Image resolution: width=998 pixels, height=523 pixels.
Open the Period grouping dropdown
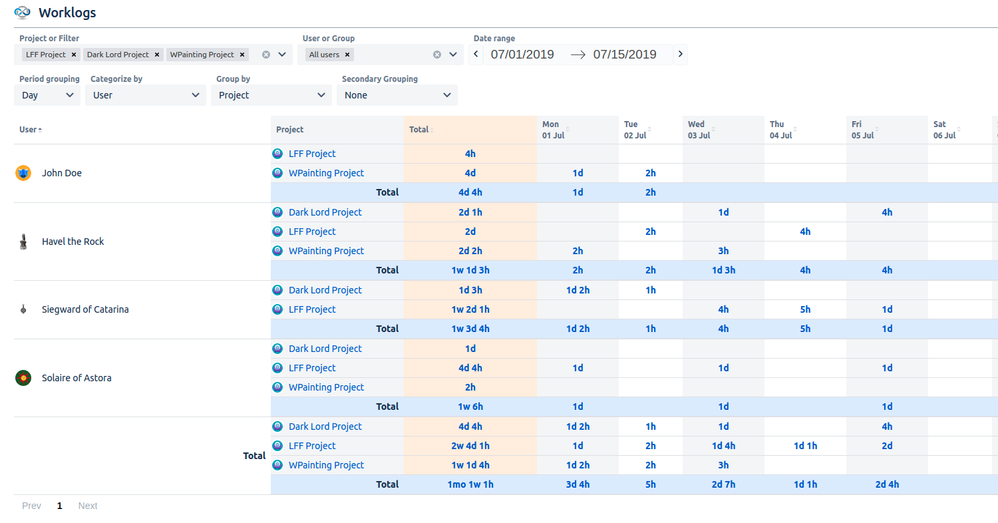pyautogui.click(x=49, y=95)
